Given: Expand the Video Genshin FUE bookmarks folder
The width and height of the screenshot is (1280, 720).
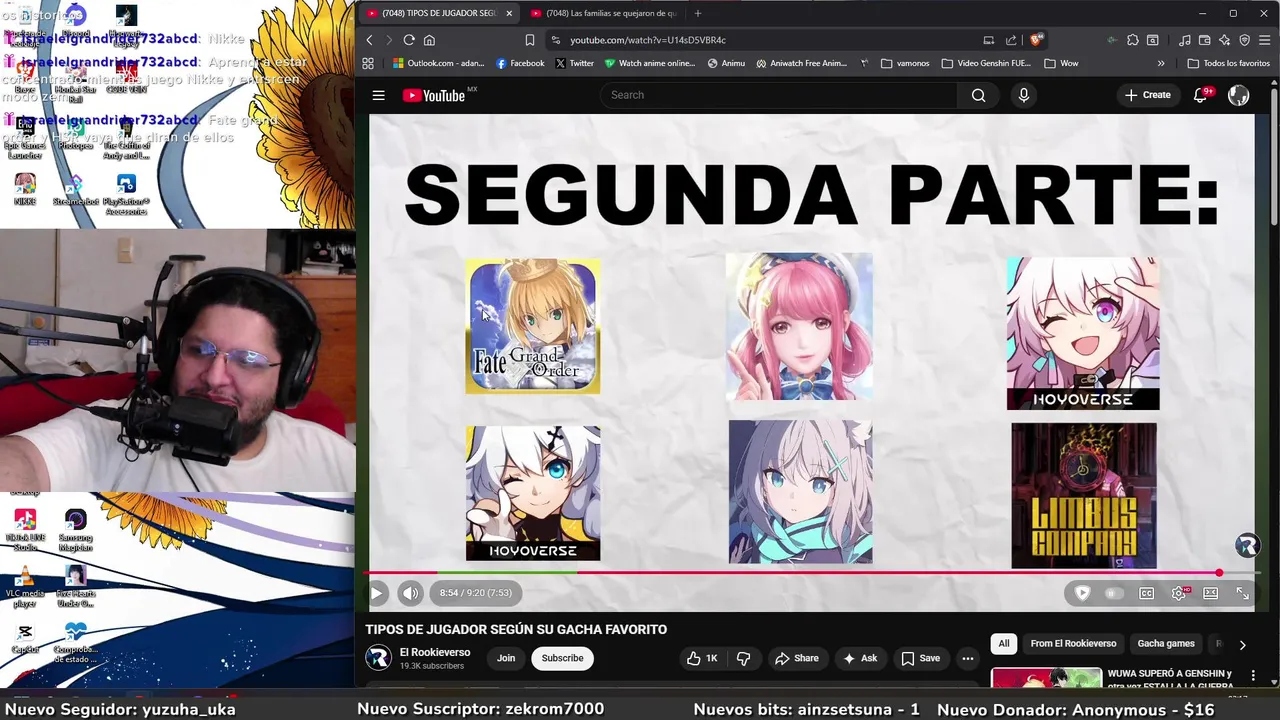Looking at the screenshot, I should [986, 63].
